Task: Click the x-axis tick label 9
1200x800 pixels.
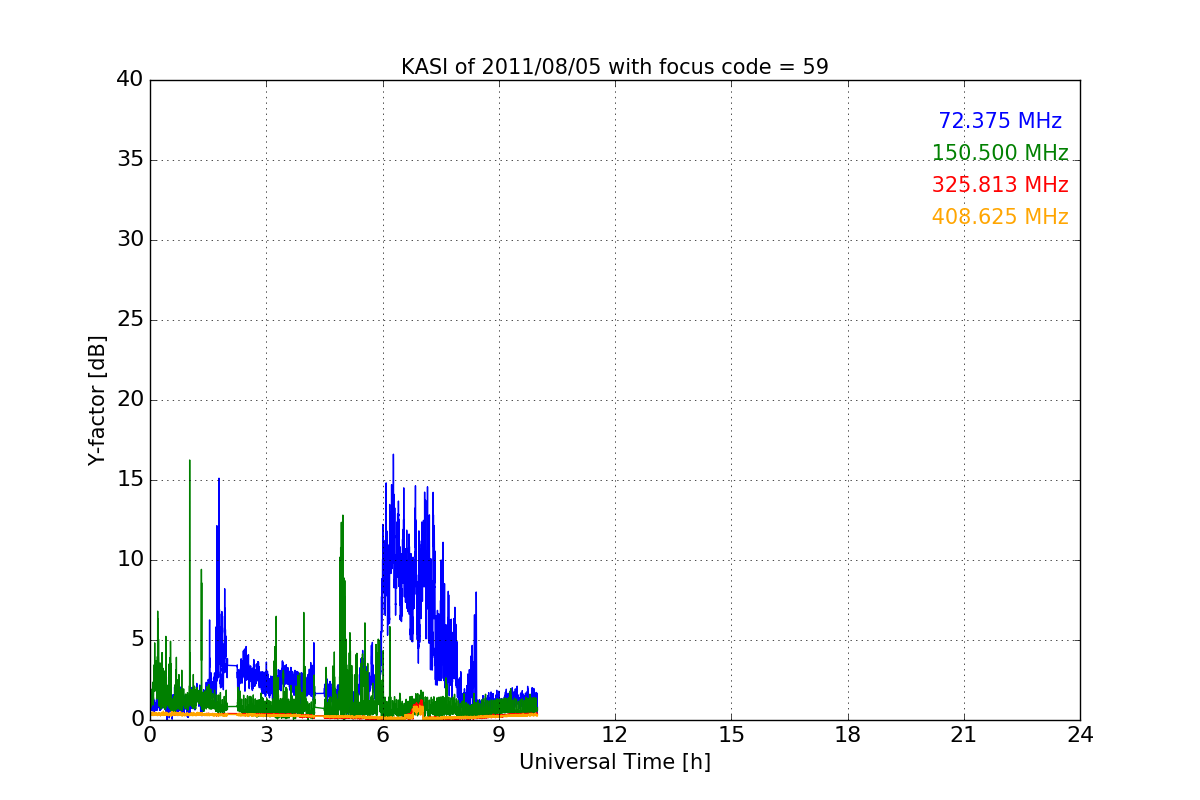Action: pyautogui.click(x=499, y=735)
